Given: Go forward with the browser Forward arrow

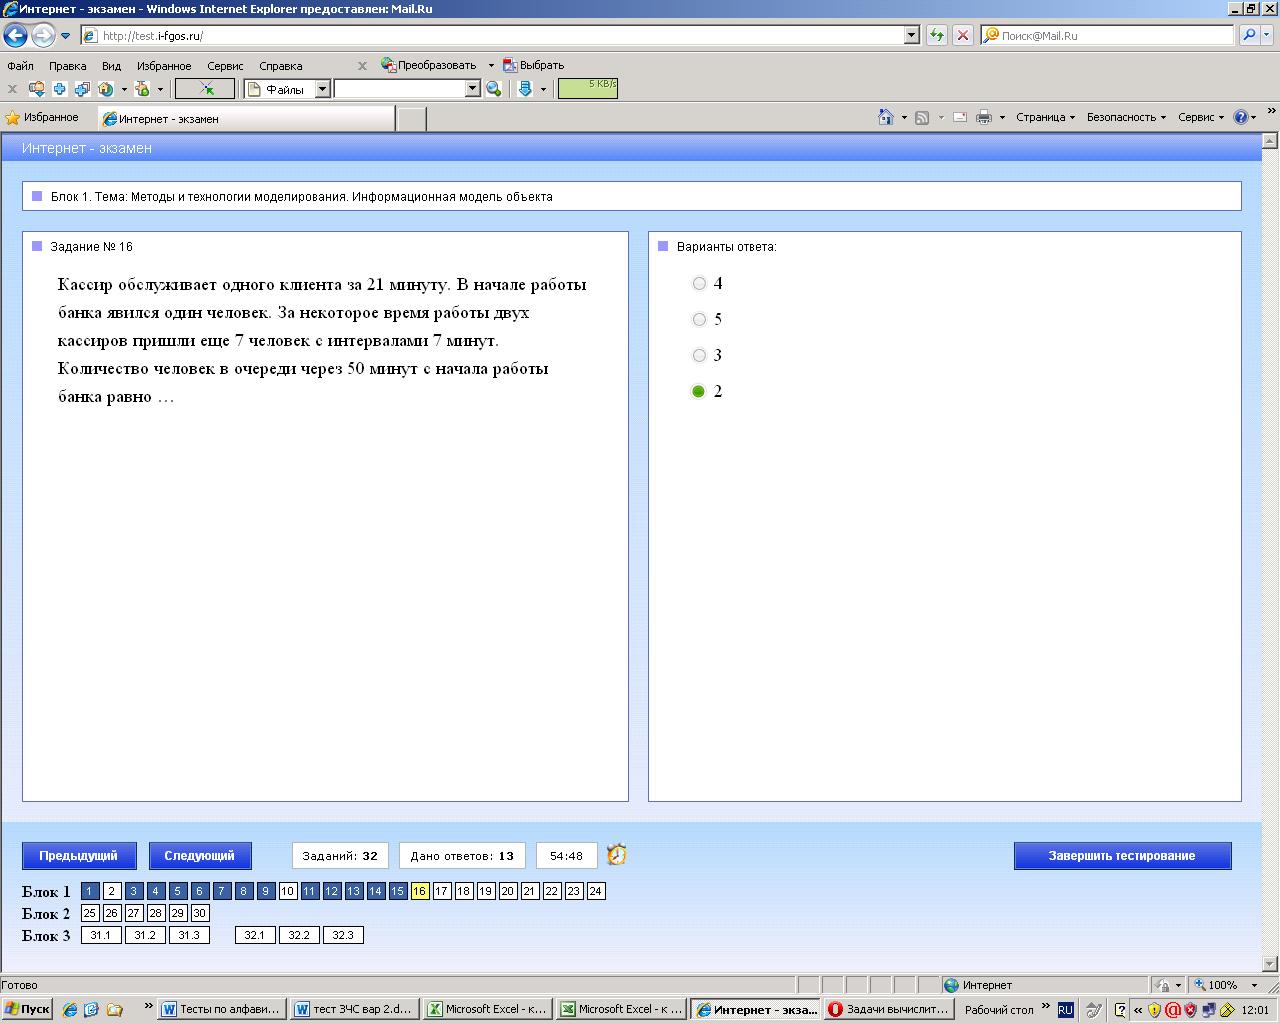Looking at the screenshot, I should [43, 36].
